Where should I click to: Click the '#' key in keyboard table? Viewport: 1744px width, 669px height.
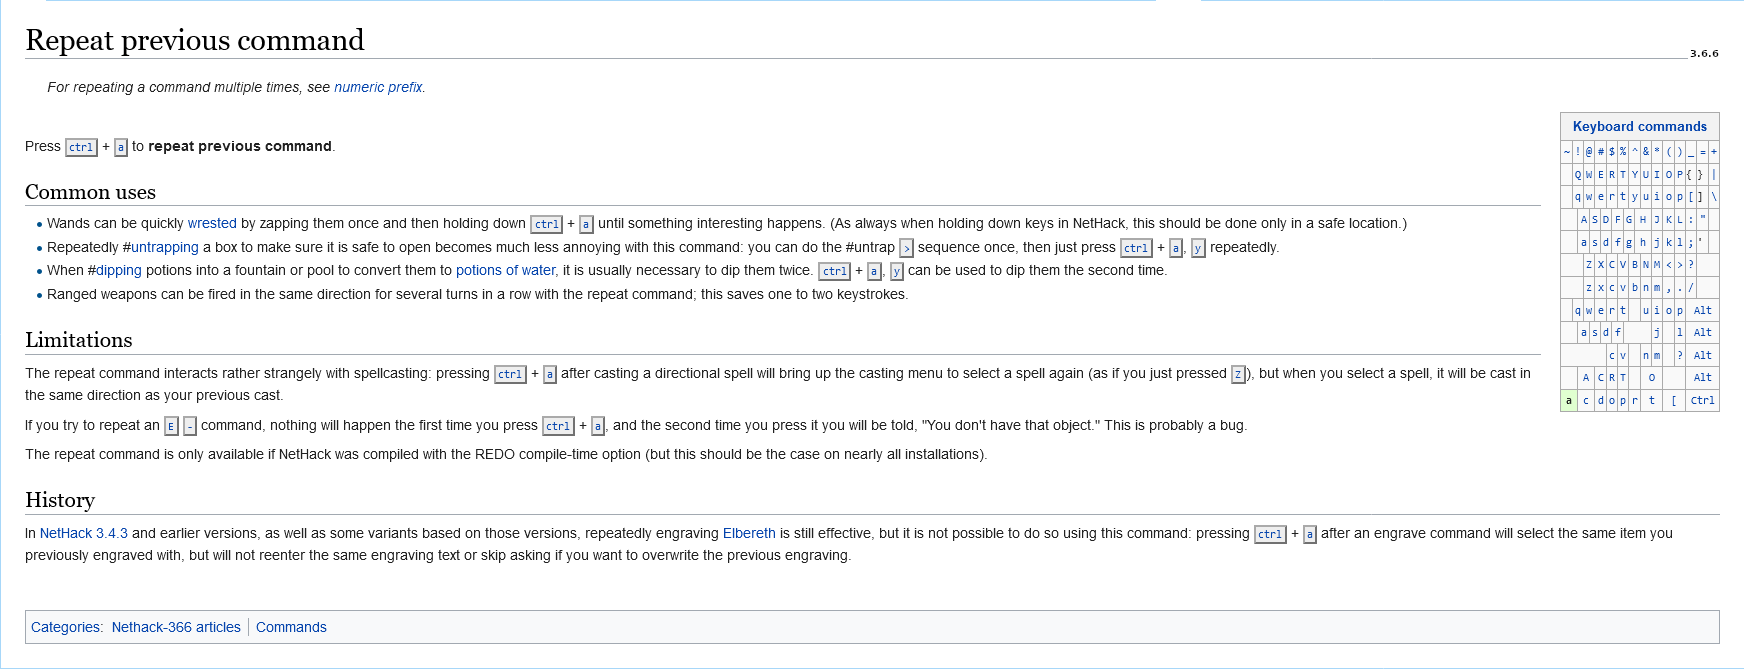1601,152
